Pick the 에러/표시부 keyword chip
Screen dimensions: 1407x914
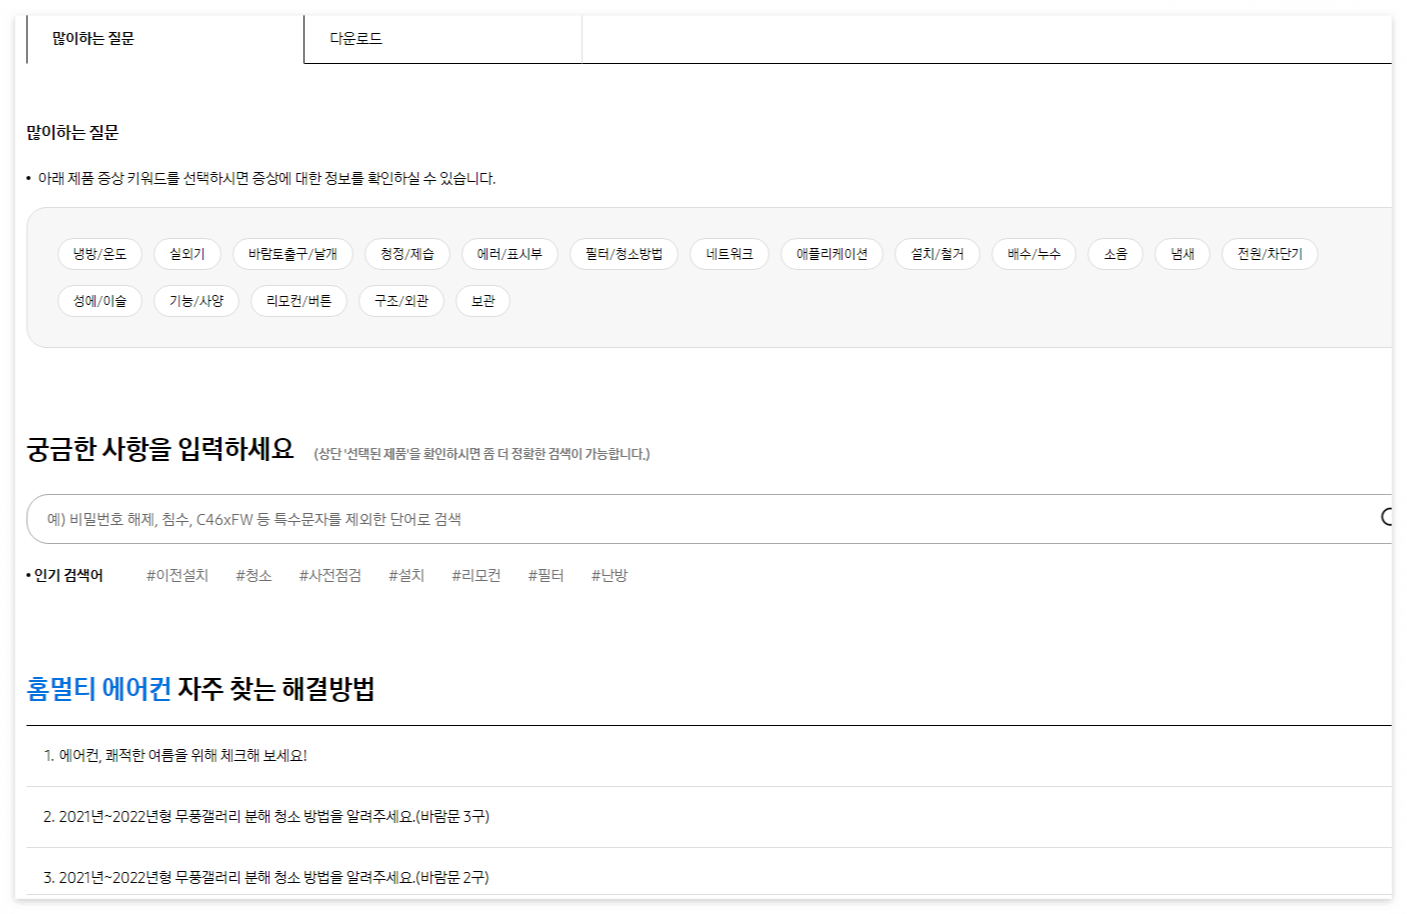point(510,254)
